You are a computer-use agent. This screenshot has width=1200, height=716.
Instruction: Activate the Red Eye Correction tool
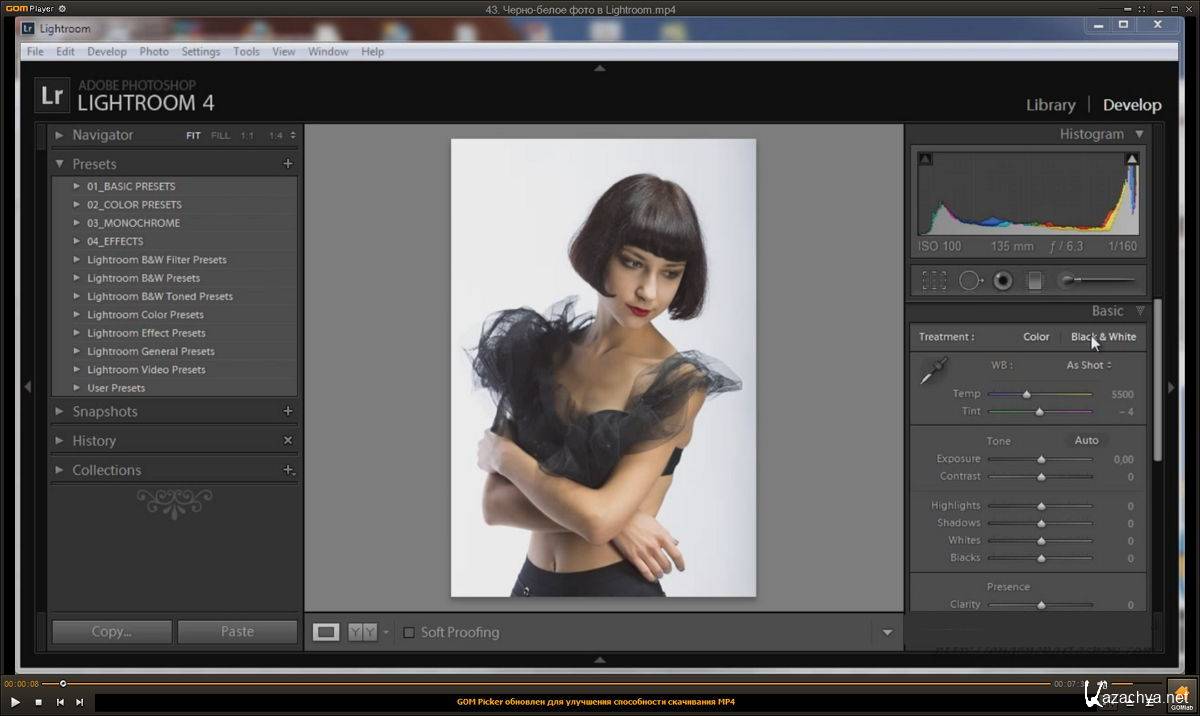(1003, 281)
